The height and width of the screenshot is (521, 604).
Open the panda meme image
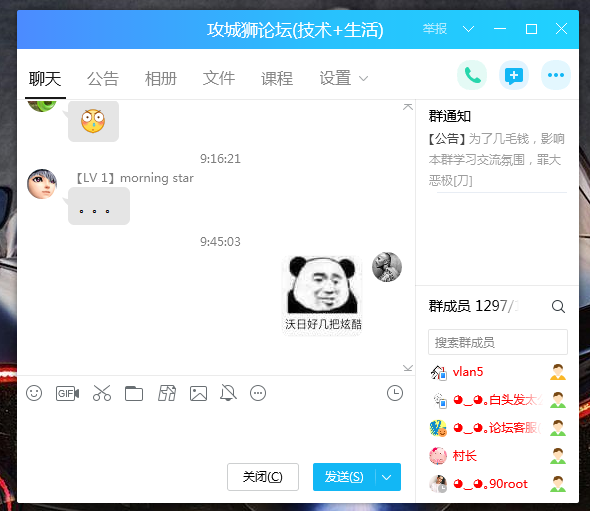tap(323, 295)
